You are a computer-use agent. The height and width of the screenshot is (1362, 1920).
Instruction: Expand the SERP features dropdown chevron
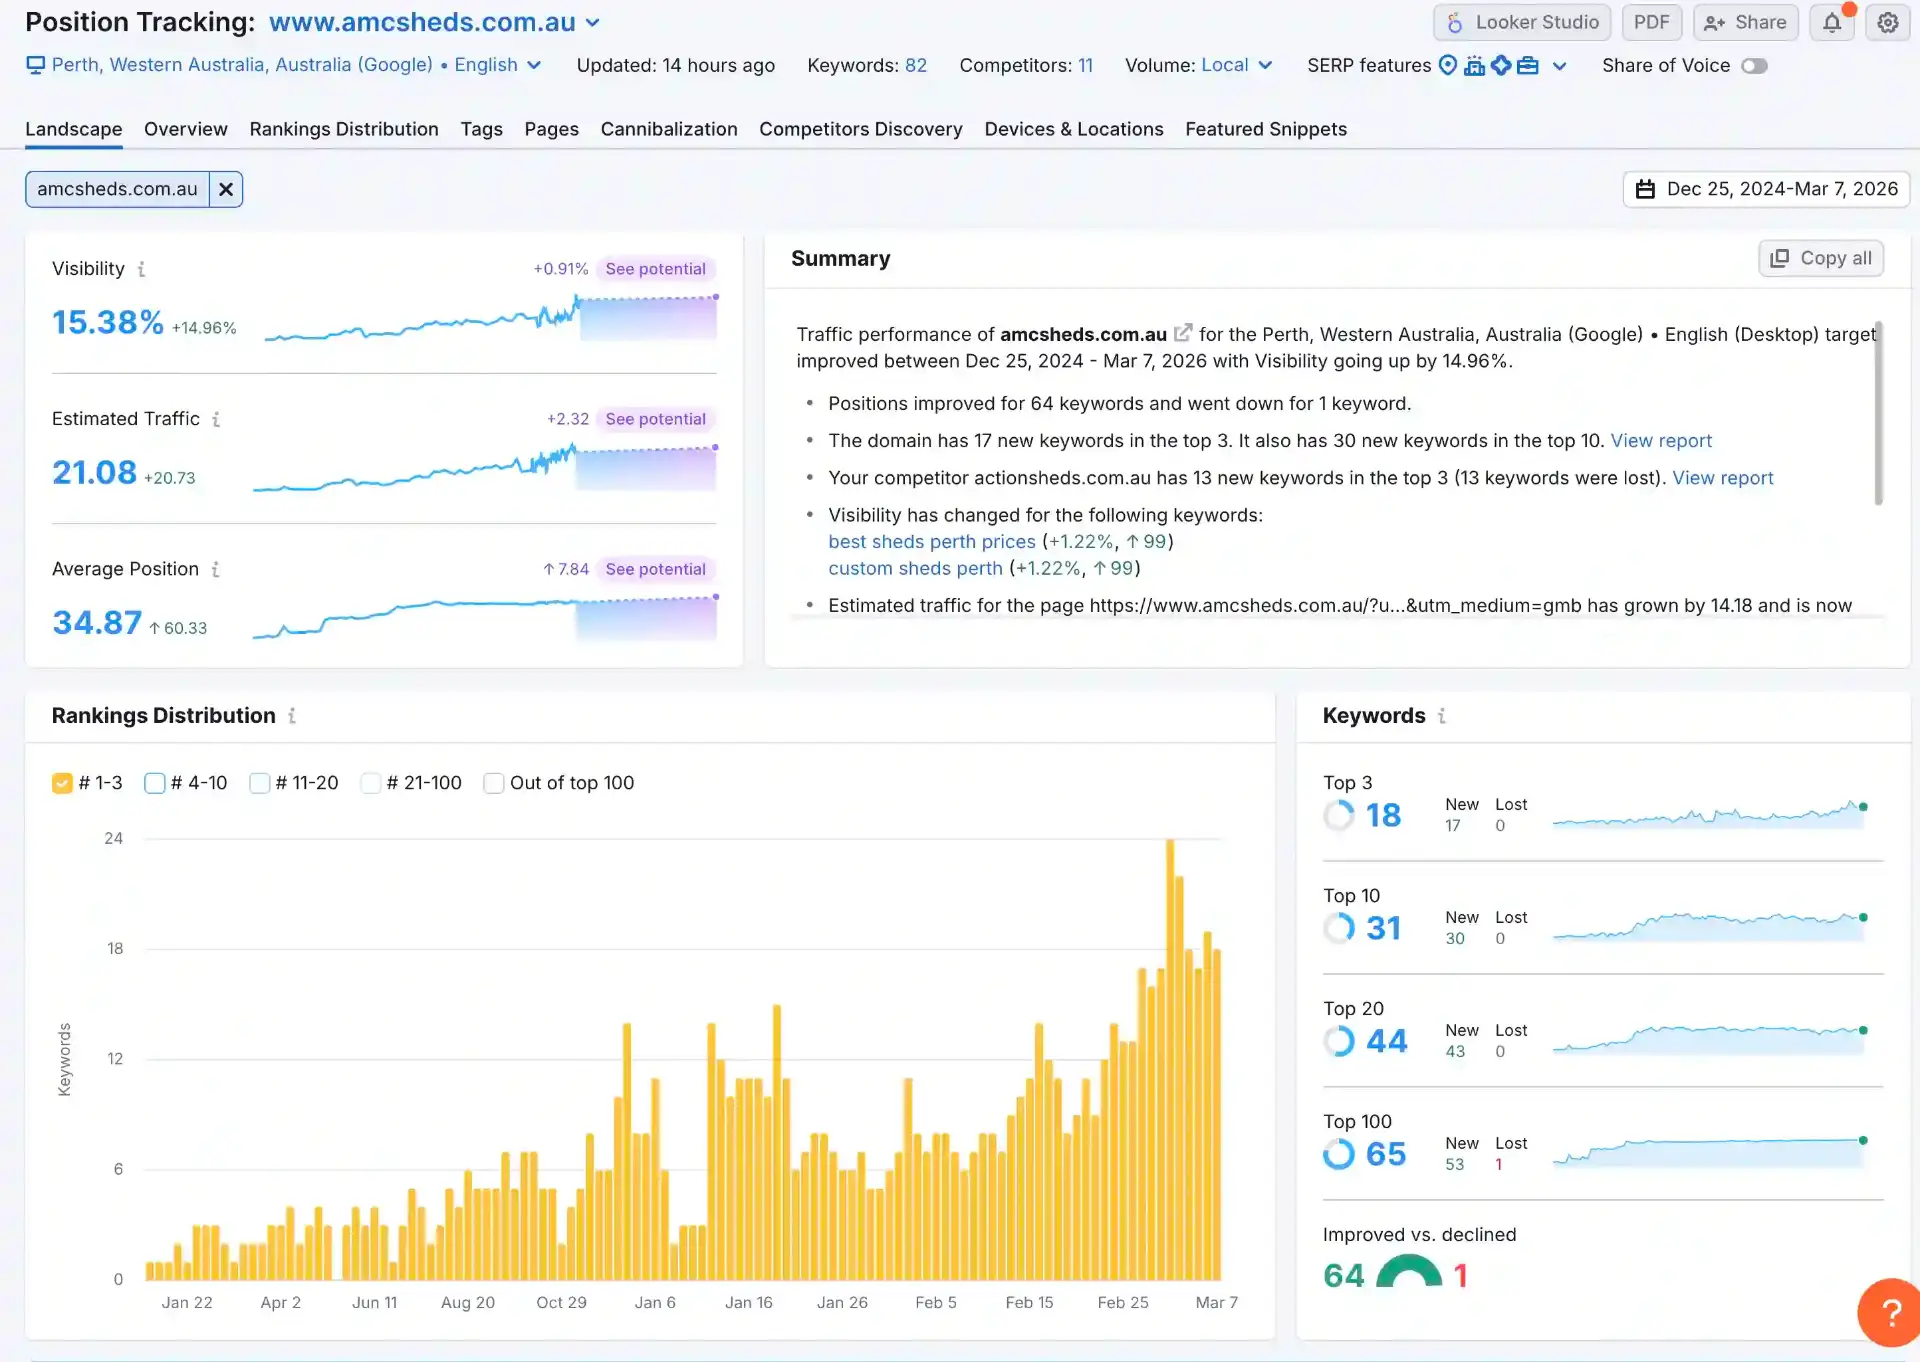point(1559,66)
